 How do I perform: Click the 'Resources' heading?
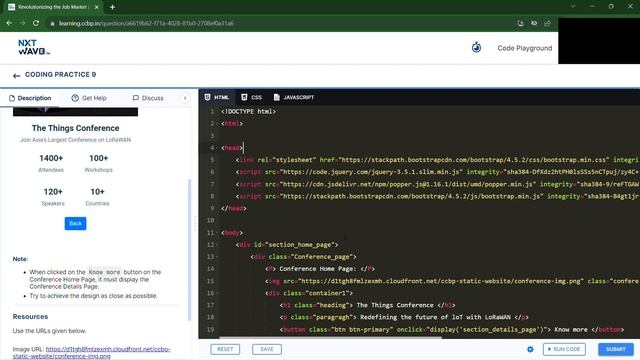30,317
